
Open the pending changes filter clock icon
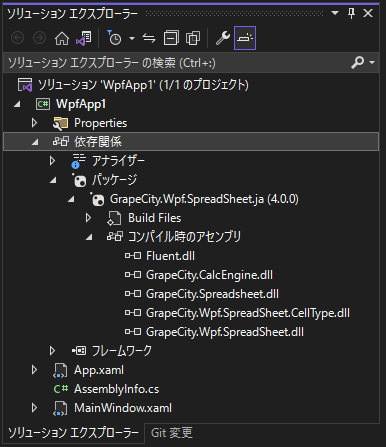tap(114, 38)
